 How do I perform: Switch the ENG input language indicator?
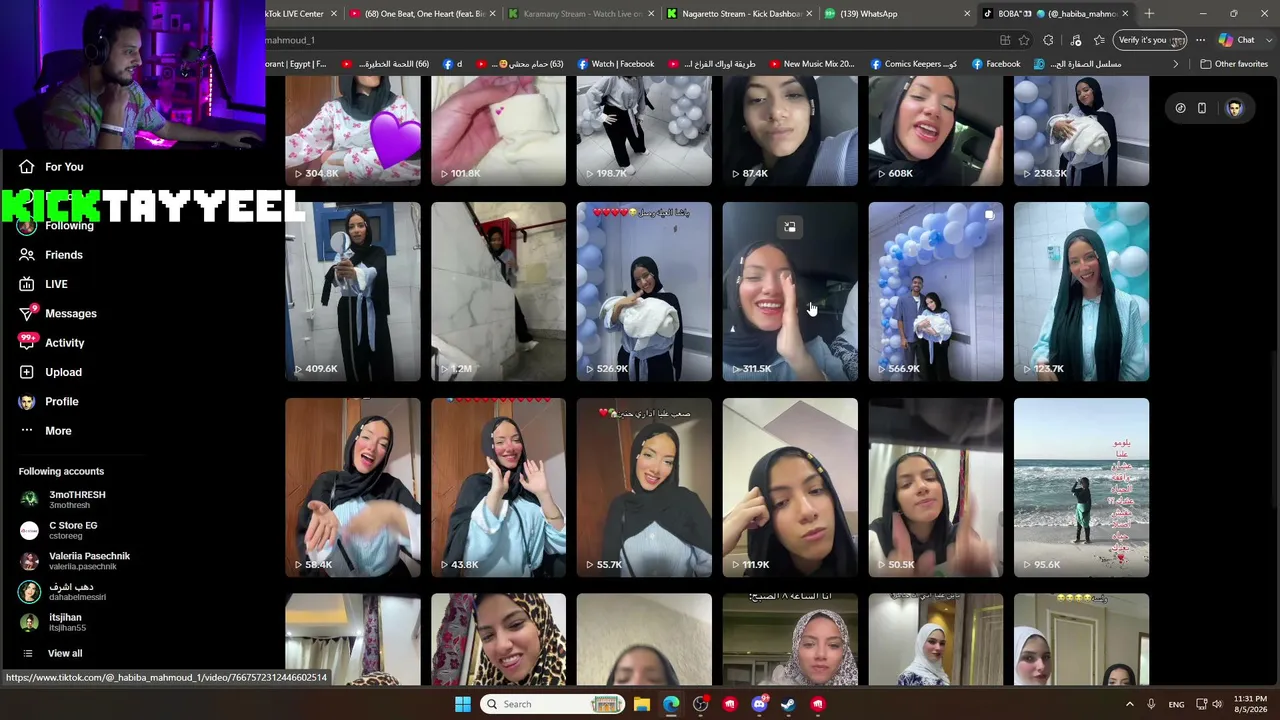1176,704
